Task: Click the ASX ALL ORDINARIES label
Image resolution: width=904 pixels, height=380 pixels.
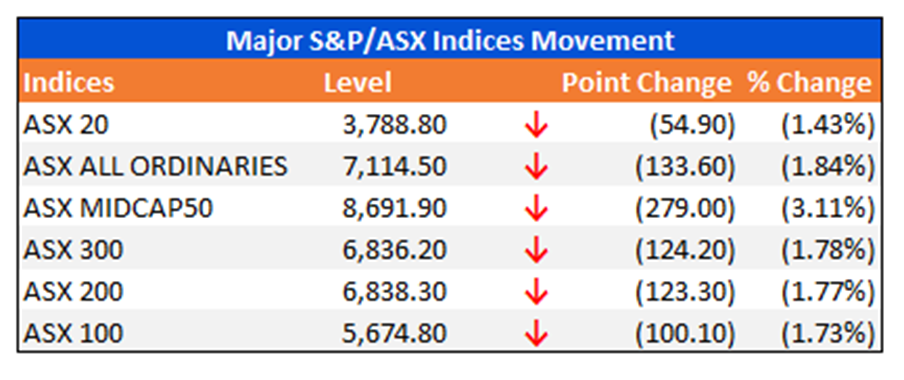Action: click(x=155, y=167)
